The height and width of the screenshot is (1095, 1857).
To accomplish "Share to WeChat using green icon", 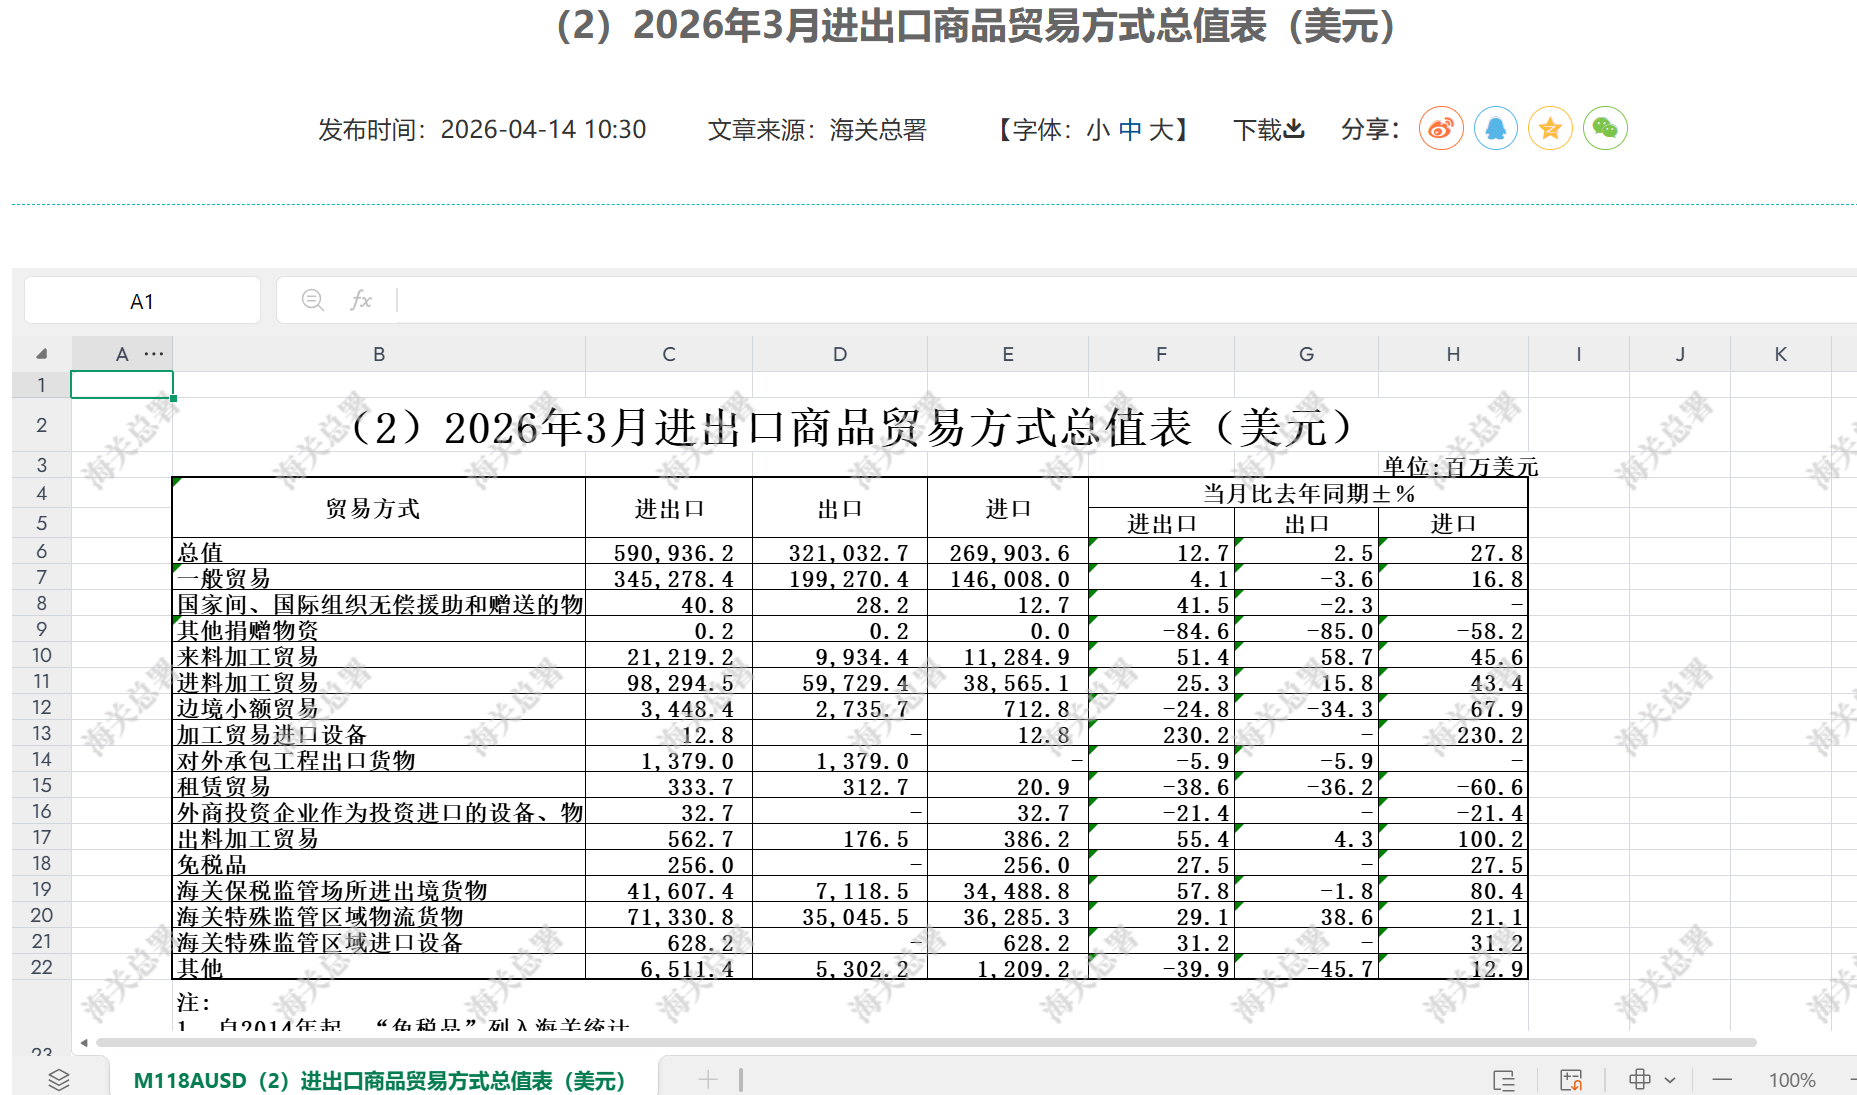I will (1605, 129).
